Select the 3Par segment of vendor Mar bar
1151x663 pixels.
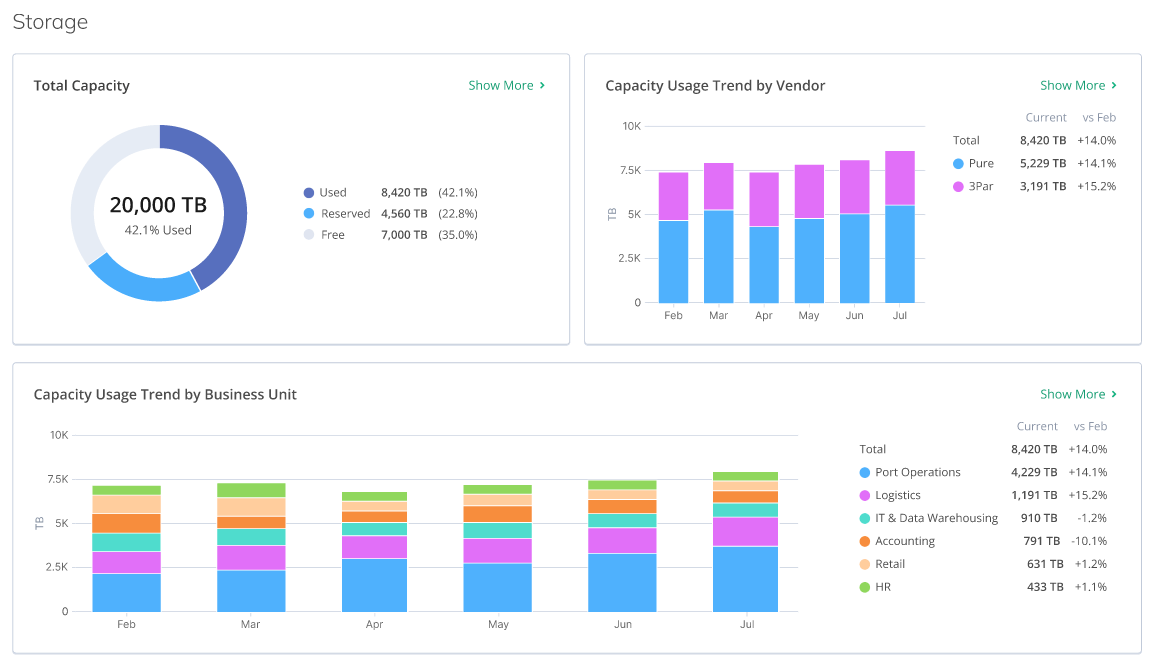pos(719,186)
